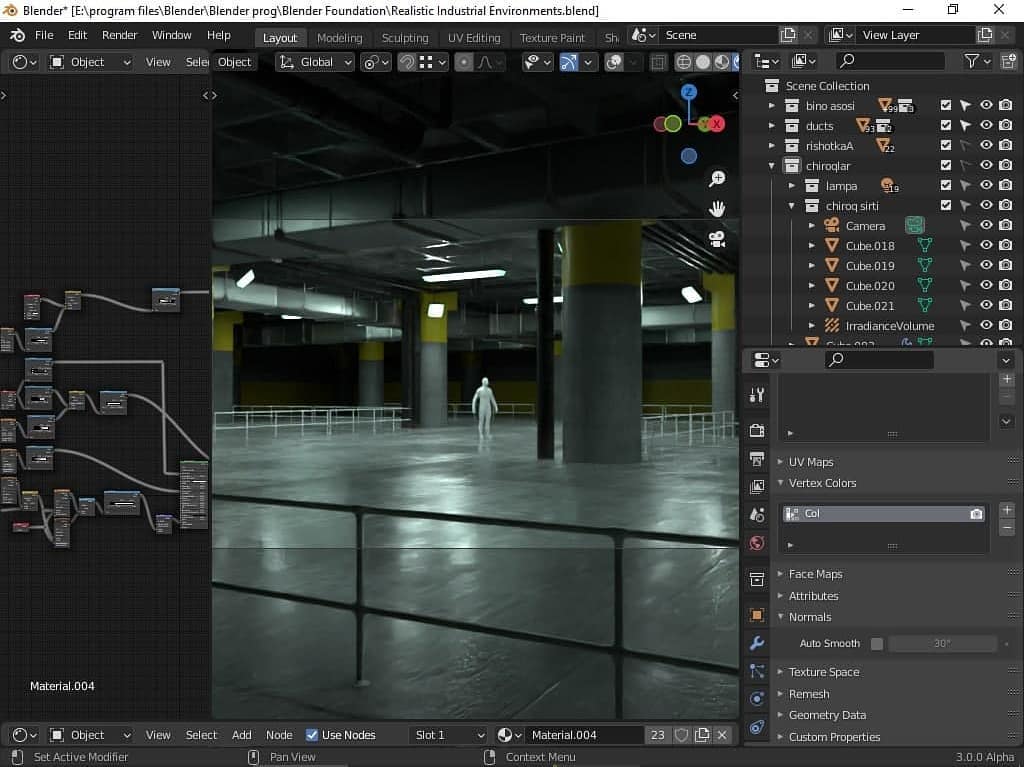Expand the Cube.018 object row
Image resolution: width=1024 pixels, height=767 pixels.
pos(812,246)
